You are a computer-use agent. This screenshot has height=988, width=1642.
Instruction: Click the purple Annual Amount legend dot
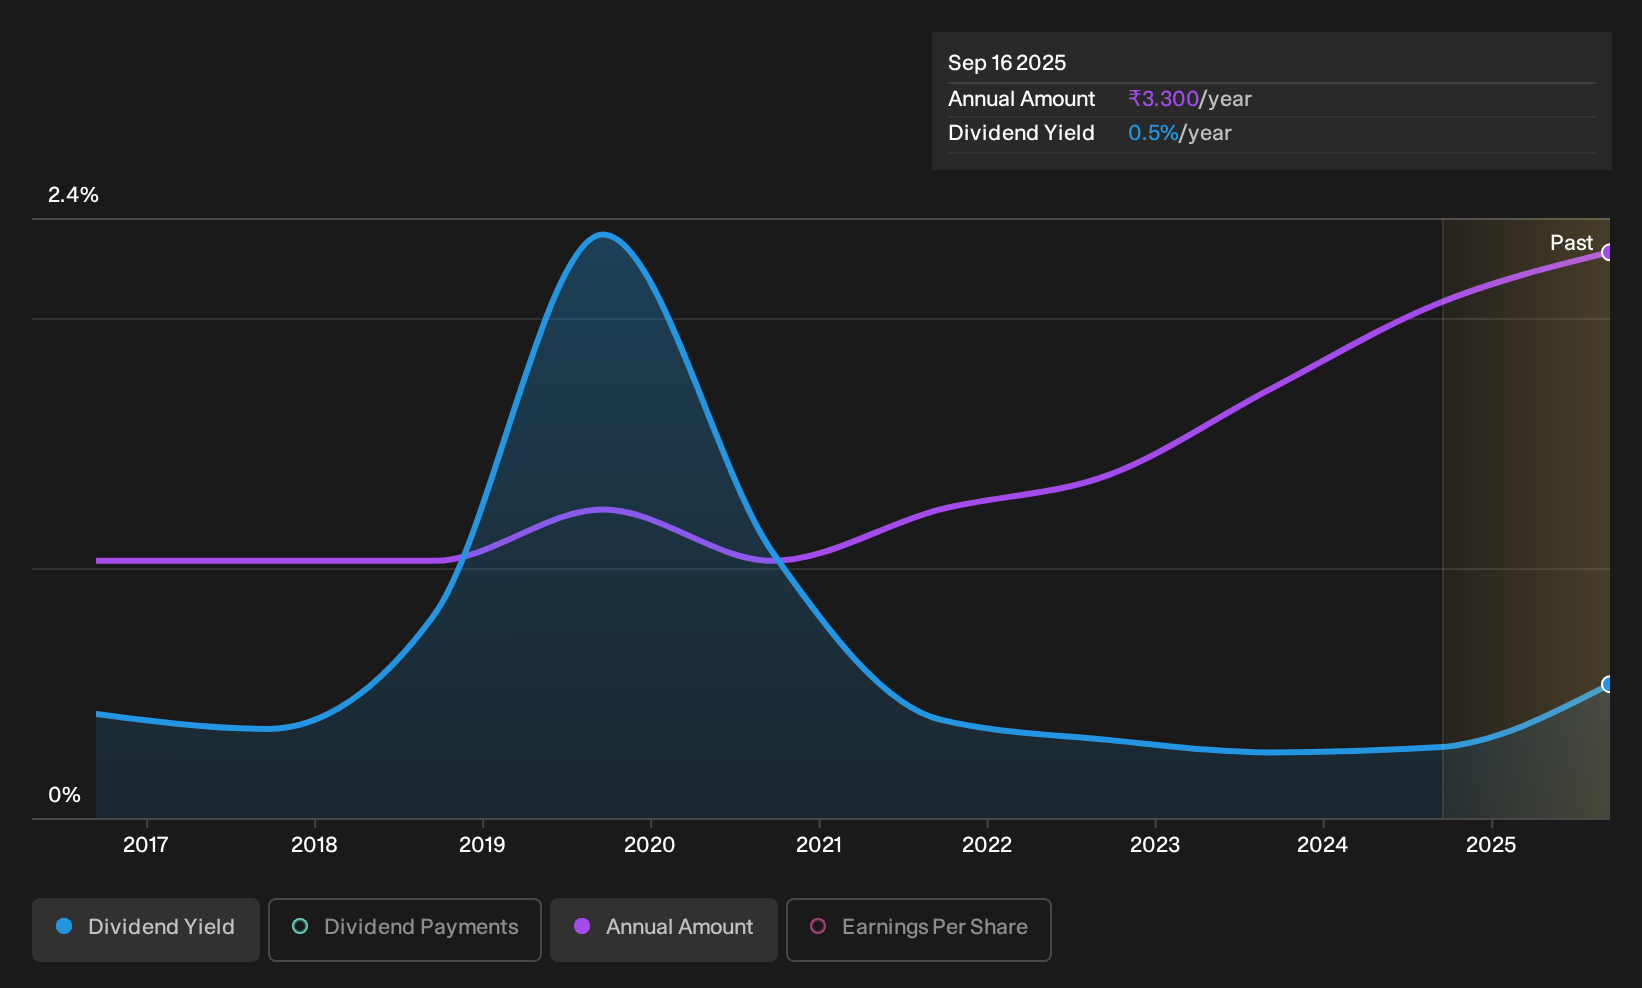[x=582, y=926]
